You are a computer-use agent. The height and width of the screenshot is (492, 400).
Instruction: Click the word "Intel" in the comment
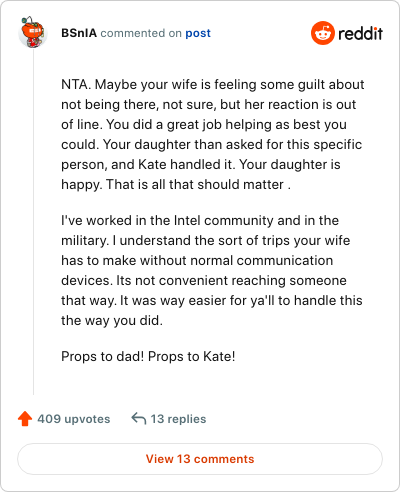point(187,220)
